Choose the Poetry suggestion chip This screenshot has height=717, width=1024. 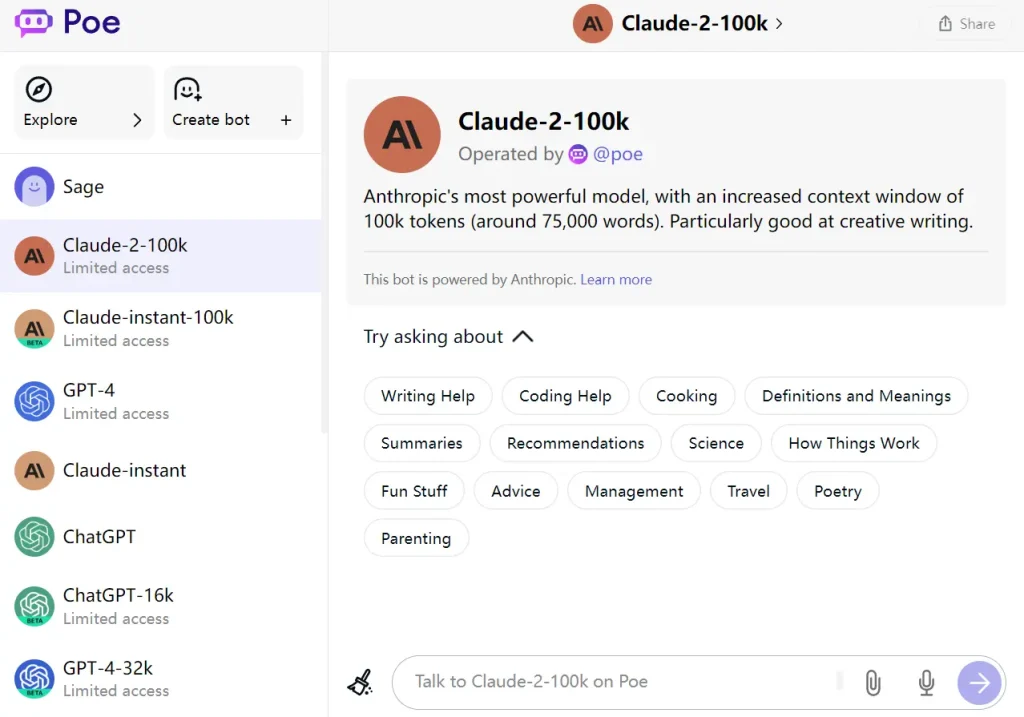(x=838, y=491)
